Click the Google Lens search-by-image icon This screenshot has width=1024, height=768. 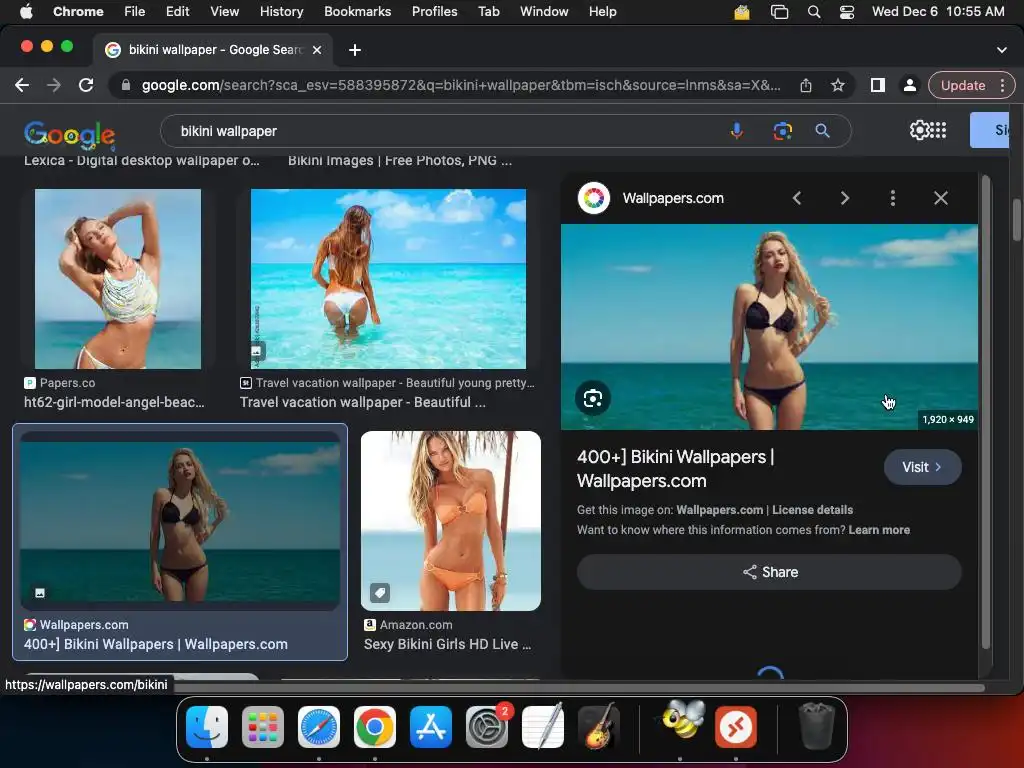point(782,131)
